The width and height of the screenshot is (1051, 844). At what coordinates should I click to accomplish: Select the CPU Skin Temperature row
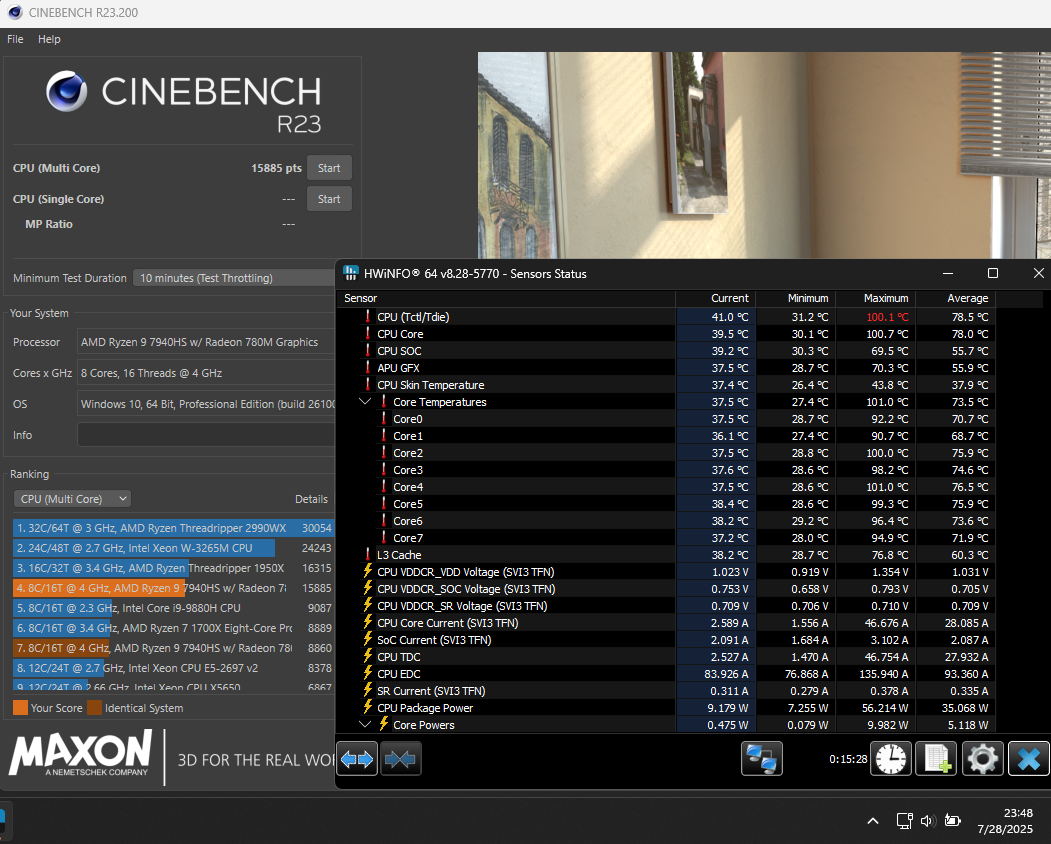click(x=666, y=384)
